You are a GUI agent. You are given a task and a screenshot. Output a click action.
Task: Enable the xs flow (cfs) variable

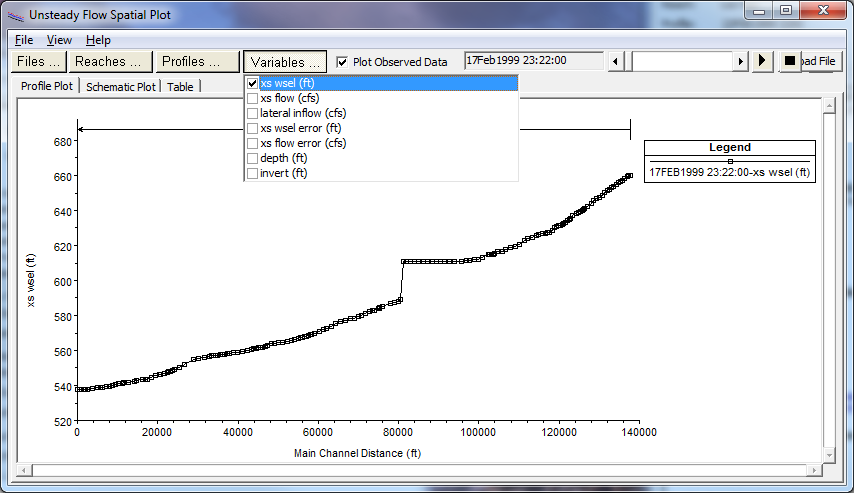(x=253, y=99)
